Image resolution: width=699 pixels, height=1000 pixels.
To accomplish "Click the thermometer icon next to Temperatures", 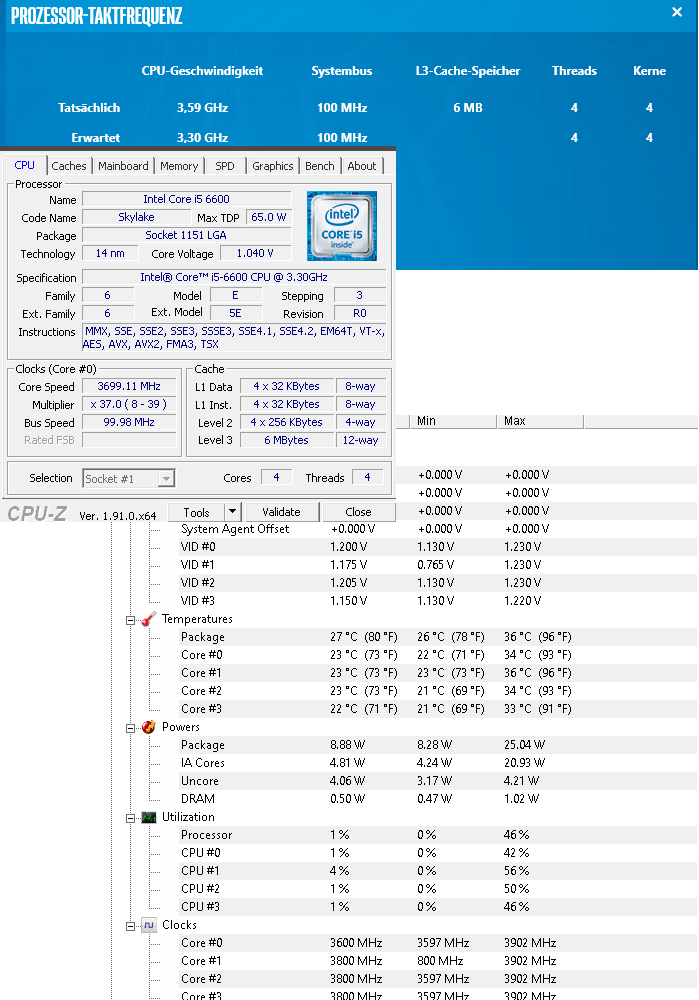I will point(149,619).
